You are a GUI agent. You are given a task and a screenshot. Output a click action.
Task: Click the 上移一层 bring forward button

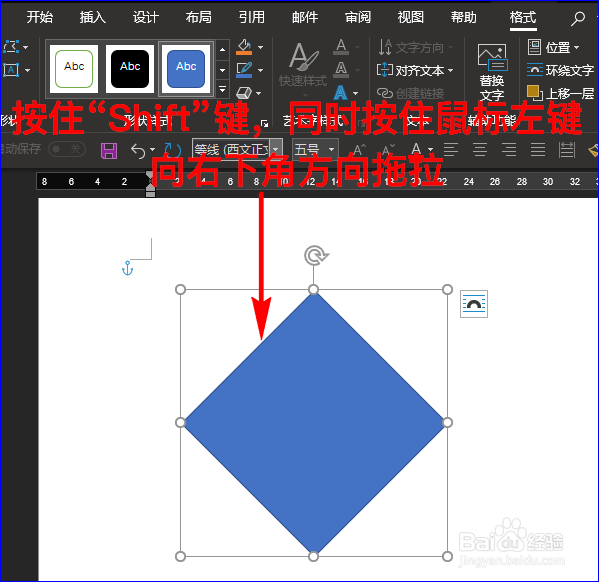(560, 93)
